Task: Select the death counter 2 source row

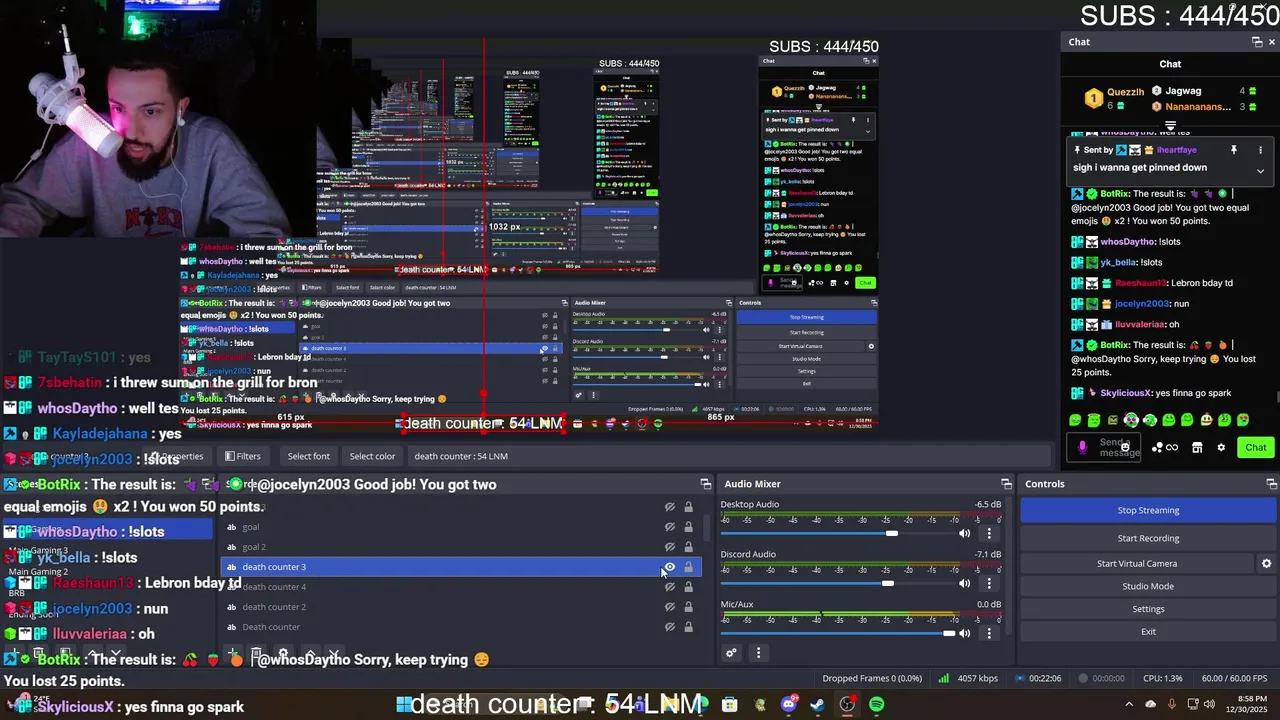Action: click(x=460, y=607)
